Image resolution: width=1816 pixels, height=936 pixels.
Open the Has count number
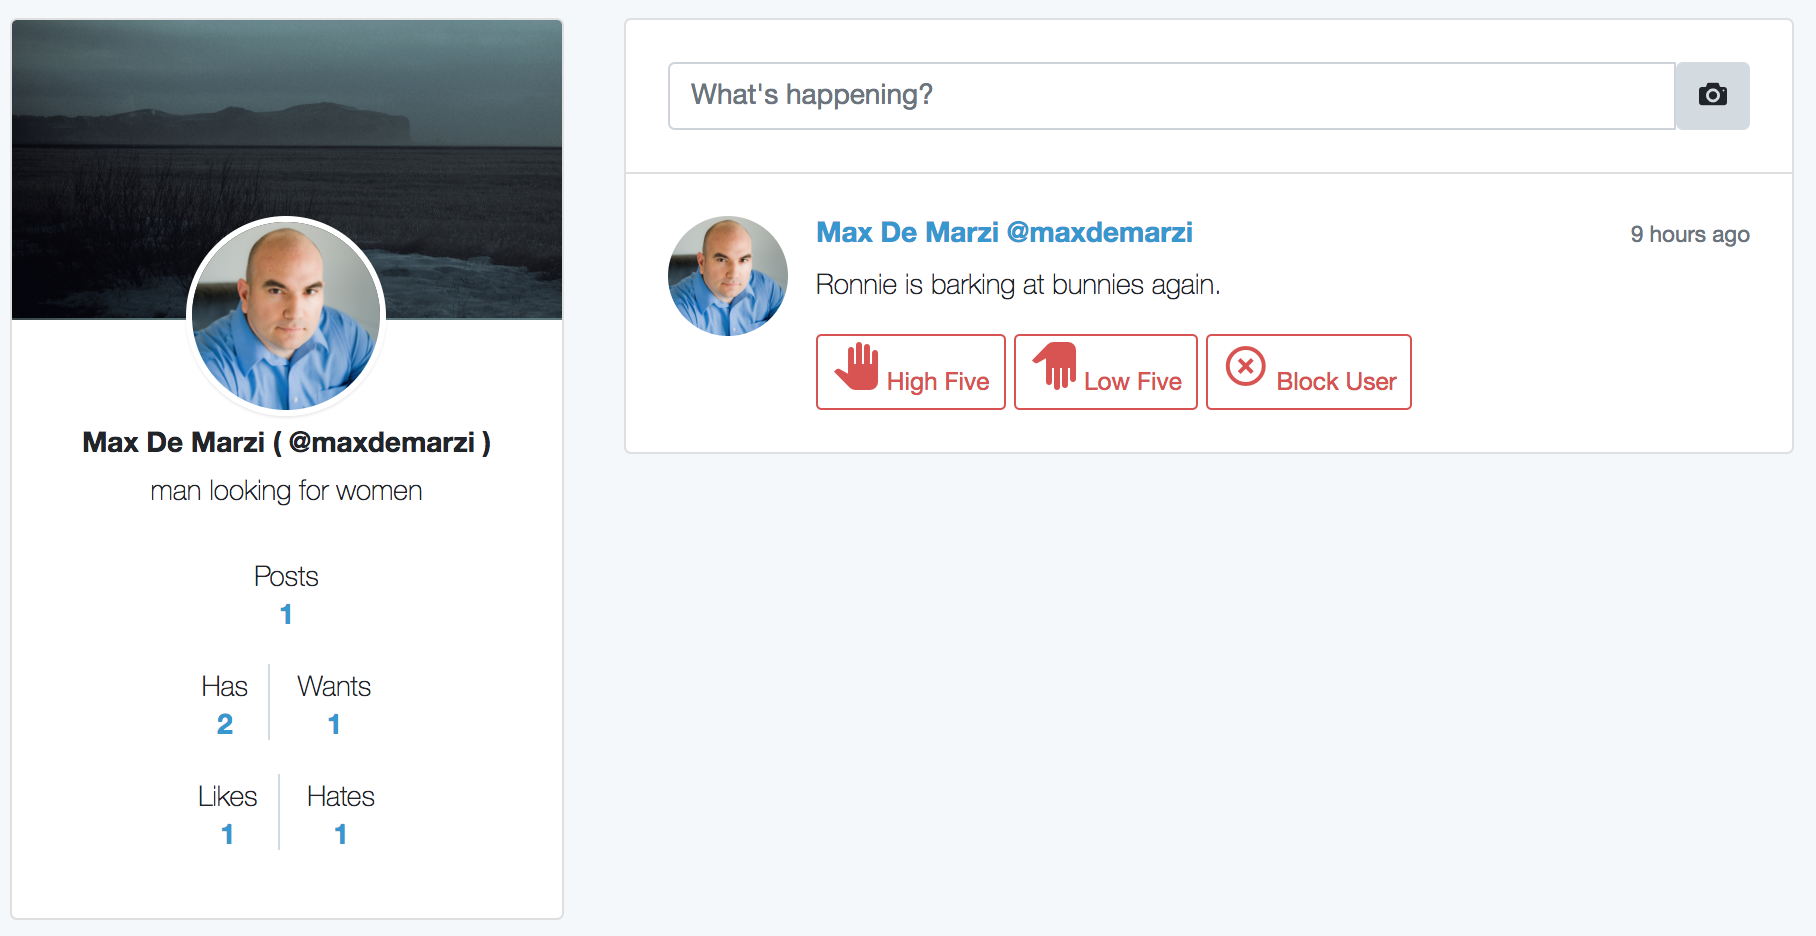coord(225,724)
